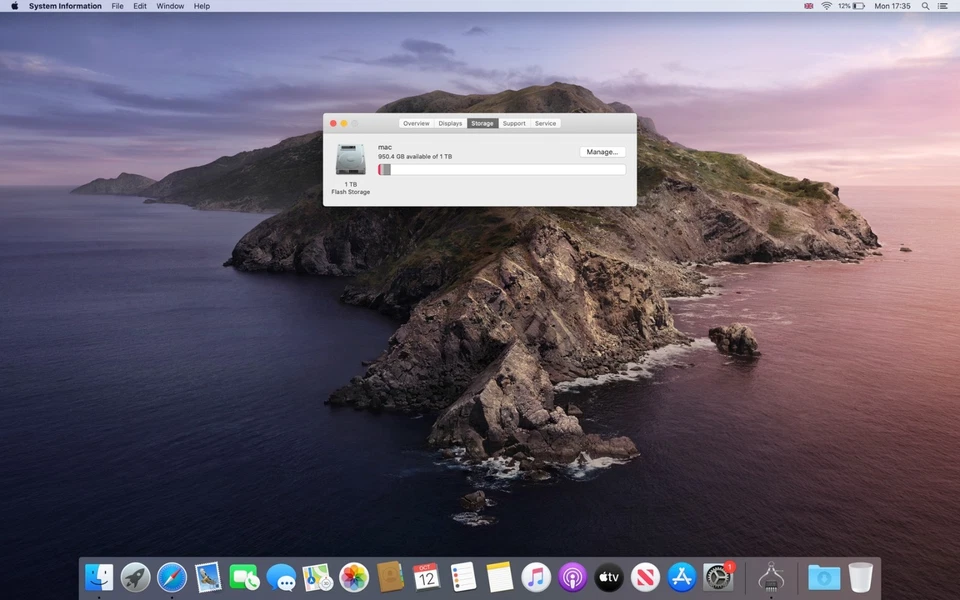The image size is (960, 600).
Task: Open Notification Center list icon
Action: point(943,6)
